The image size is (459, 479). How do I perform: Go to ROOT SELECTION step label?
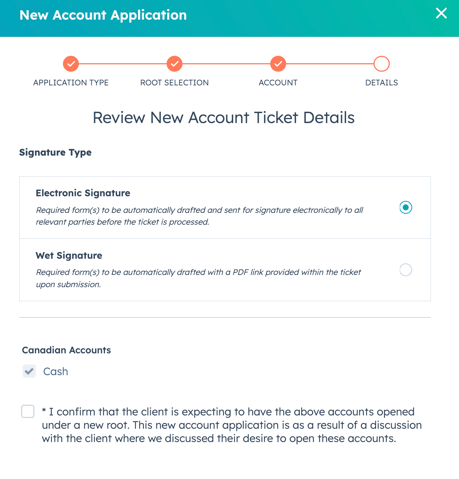pyautogui.click(x=174, y=83)
